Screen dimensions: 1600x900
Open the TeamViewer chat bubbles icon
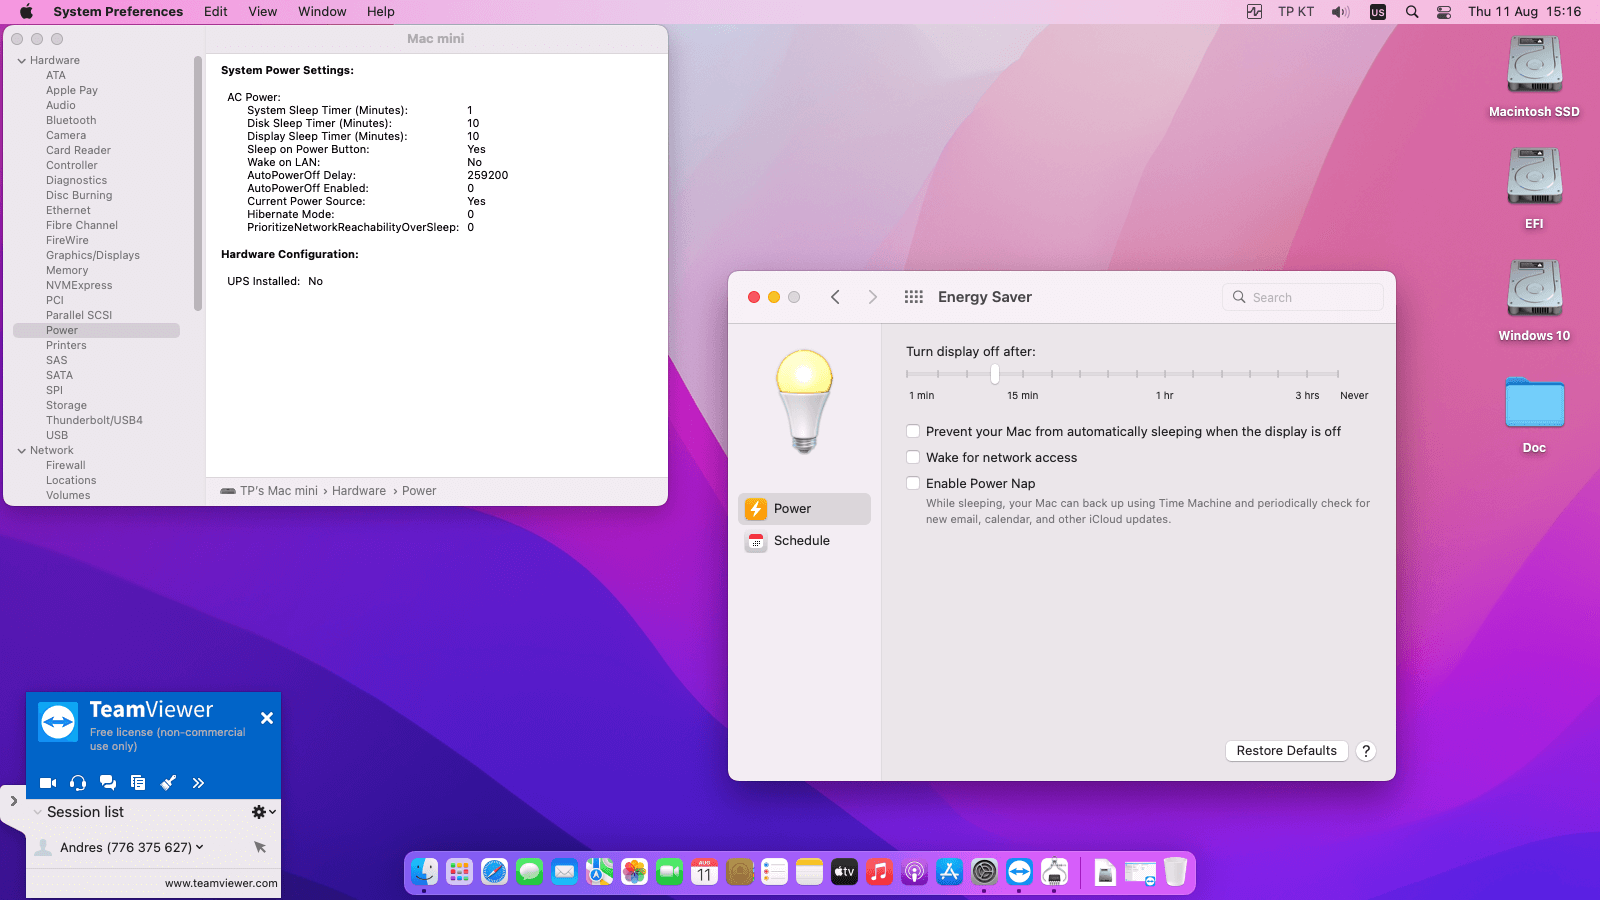coord(108,783)
